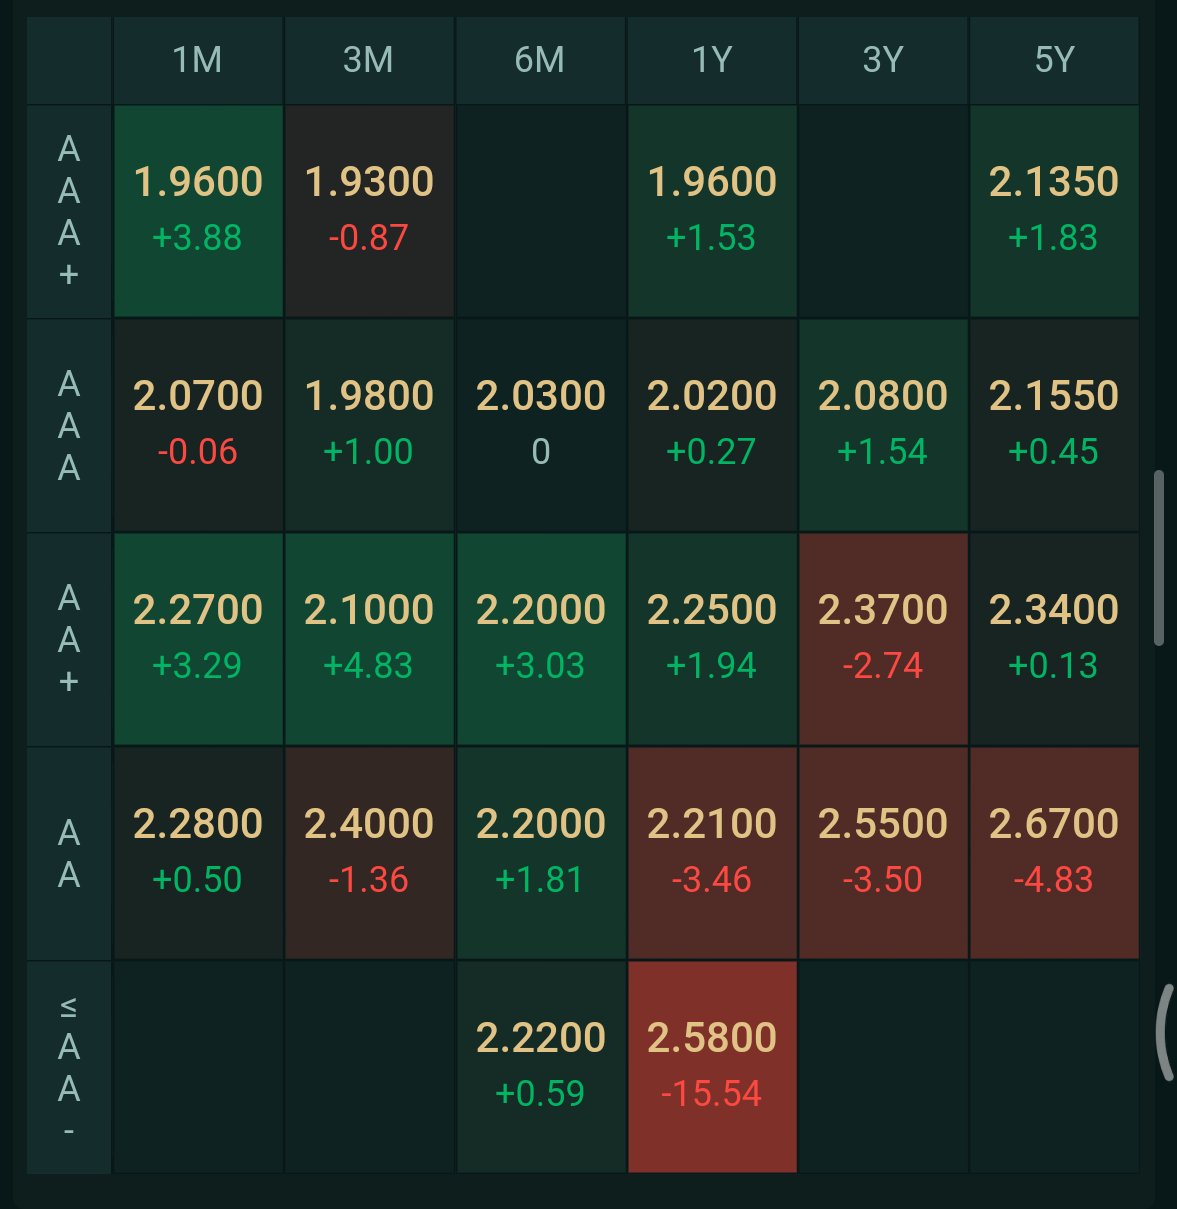Click the AAA+ 5Y cell 2.1350
This screenshot has height=1209, width=1177.
tap(1054, 211)
